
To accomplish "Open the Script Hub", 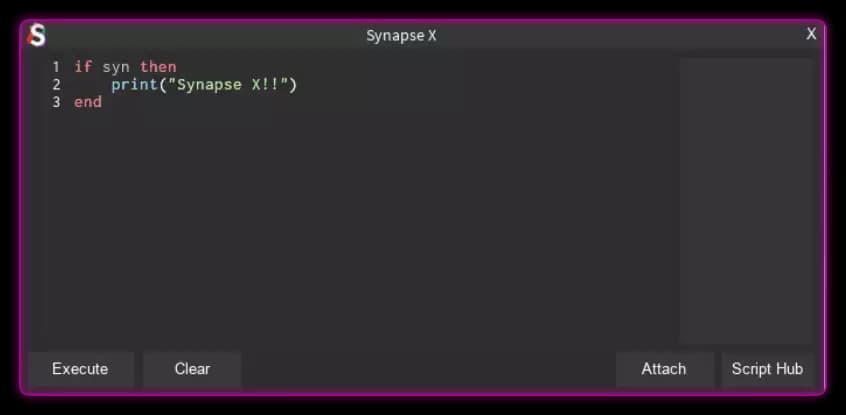I will [767, 369].
